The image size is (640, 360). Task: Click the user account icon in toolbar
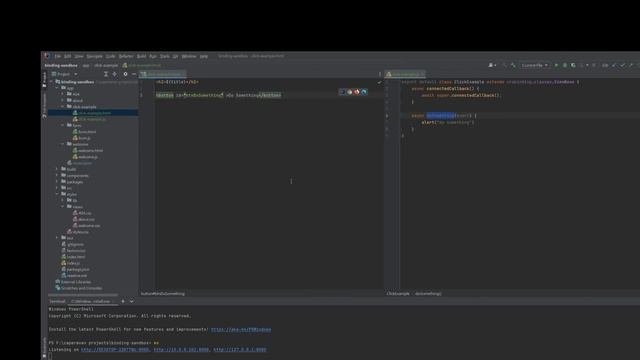pos(492,65)
